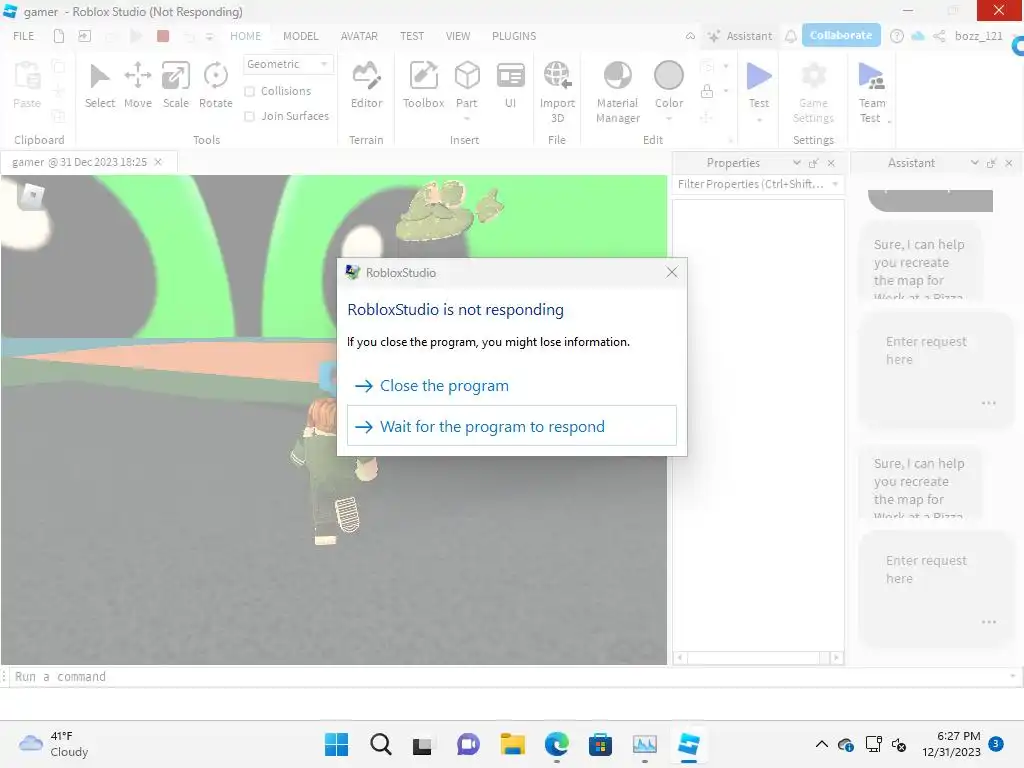Screen dimensions: 1024x768
Task: Open the Material Manager
Action: pyautogui.click(x=617, y=91)
